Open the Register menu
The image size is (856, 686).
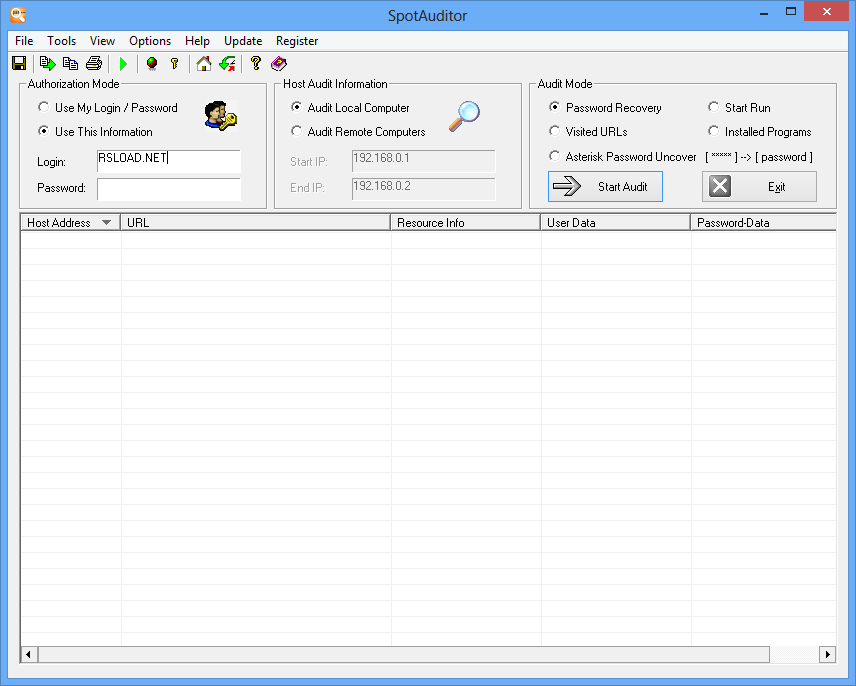[x=296, y=41]
